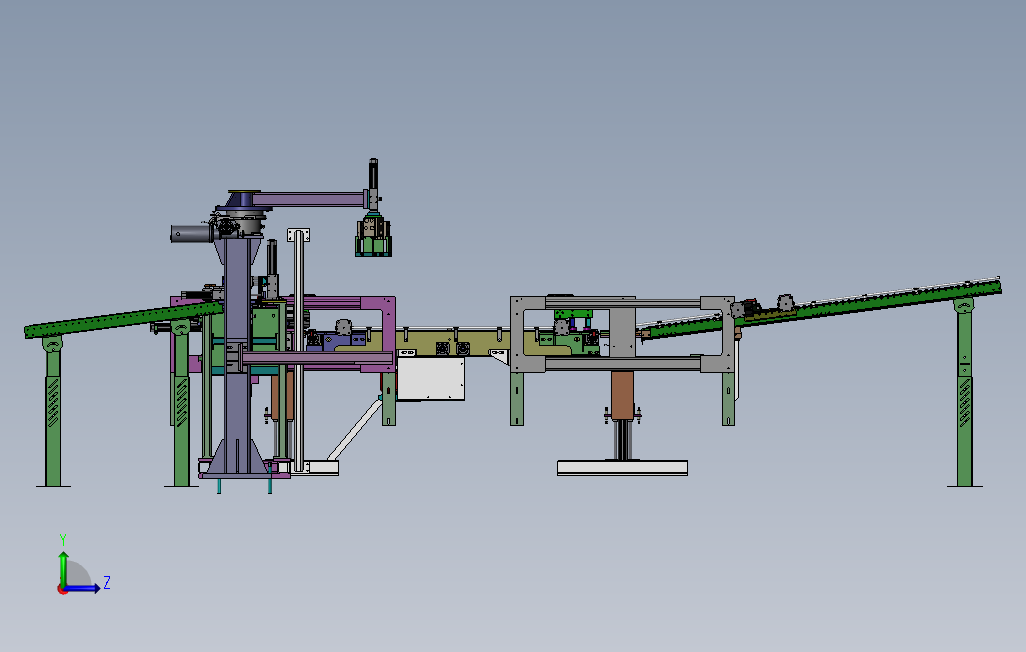Select the white control box under the center conveyor

pyautogui.click(x=431, y=378)
